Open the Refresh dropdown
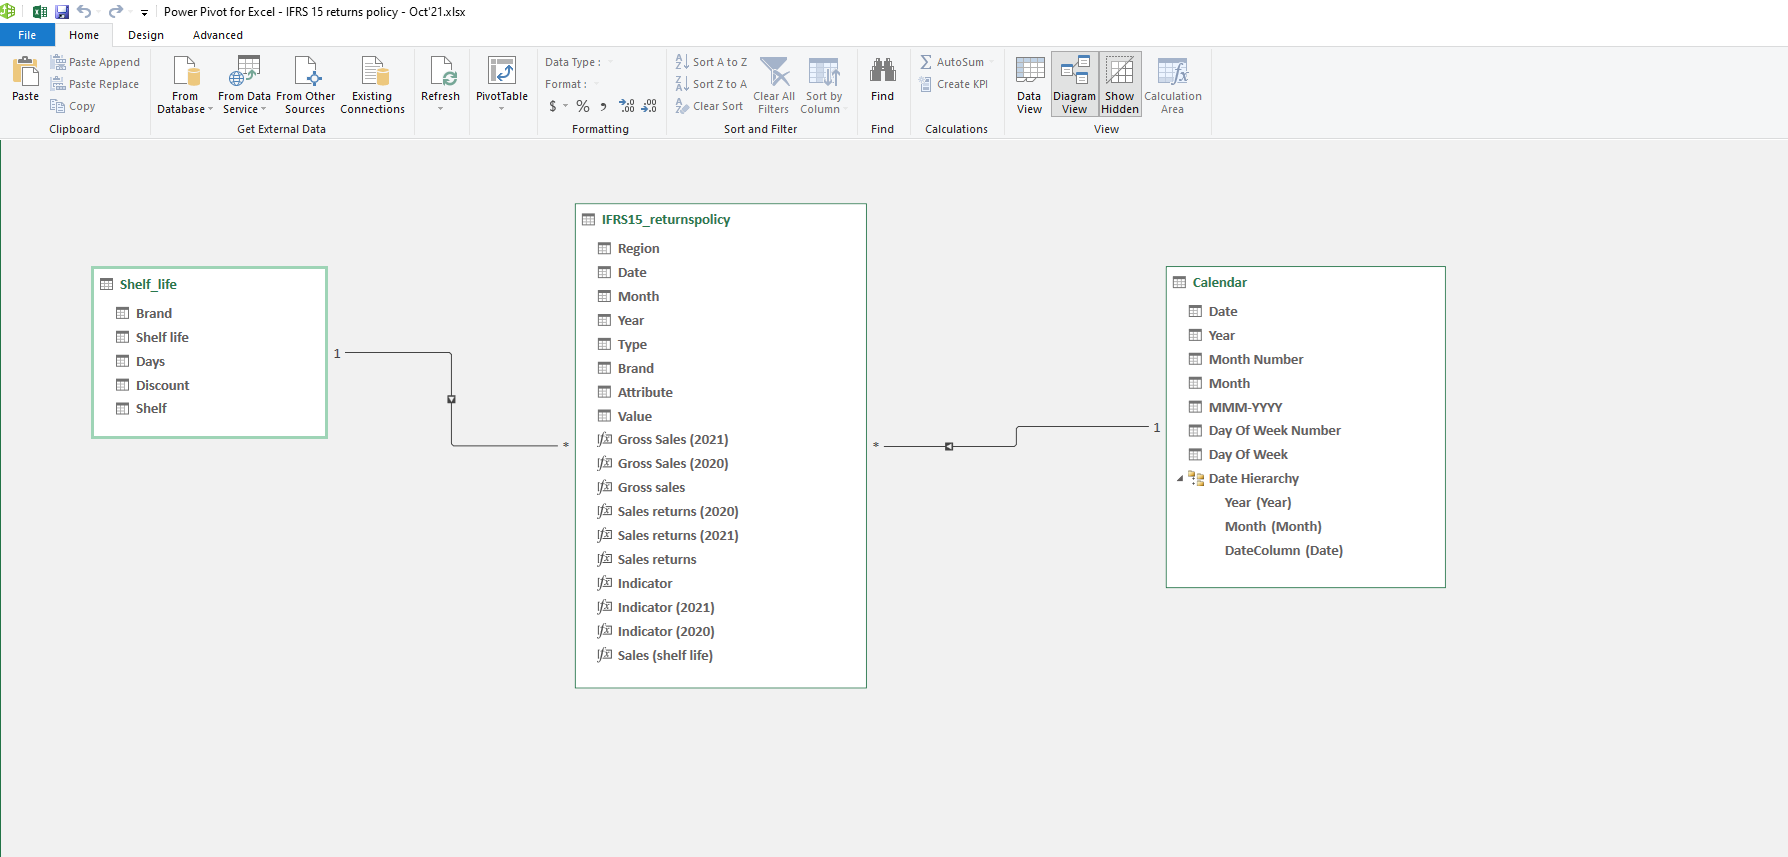The width and height of the screenshot is (1788, 857). [440, 85]
